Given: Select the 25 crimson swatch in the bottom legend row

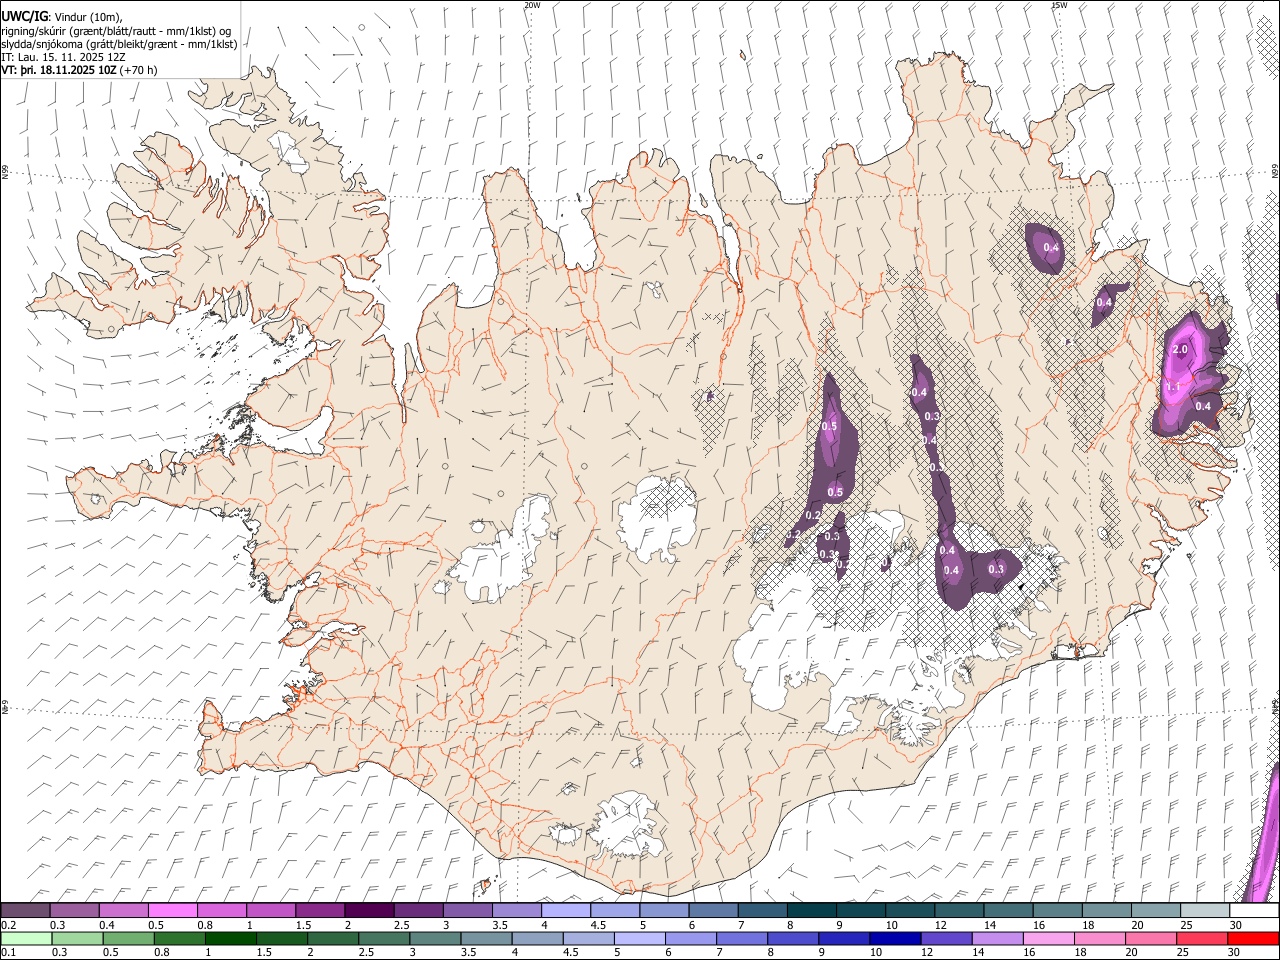Looking at the screenshot, I should click(1201, 939).
